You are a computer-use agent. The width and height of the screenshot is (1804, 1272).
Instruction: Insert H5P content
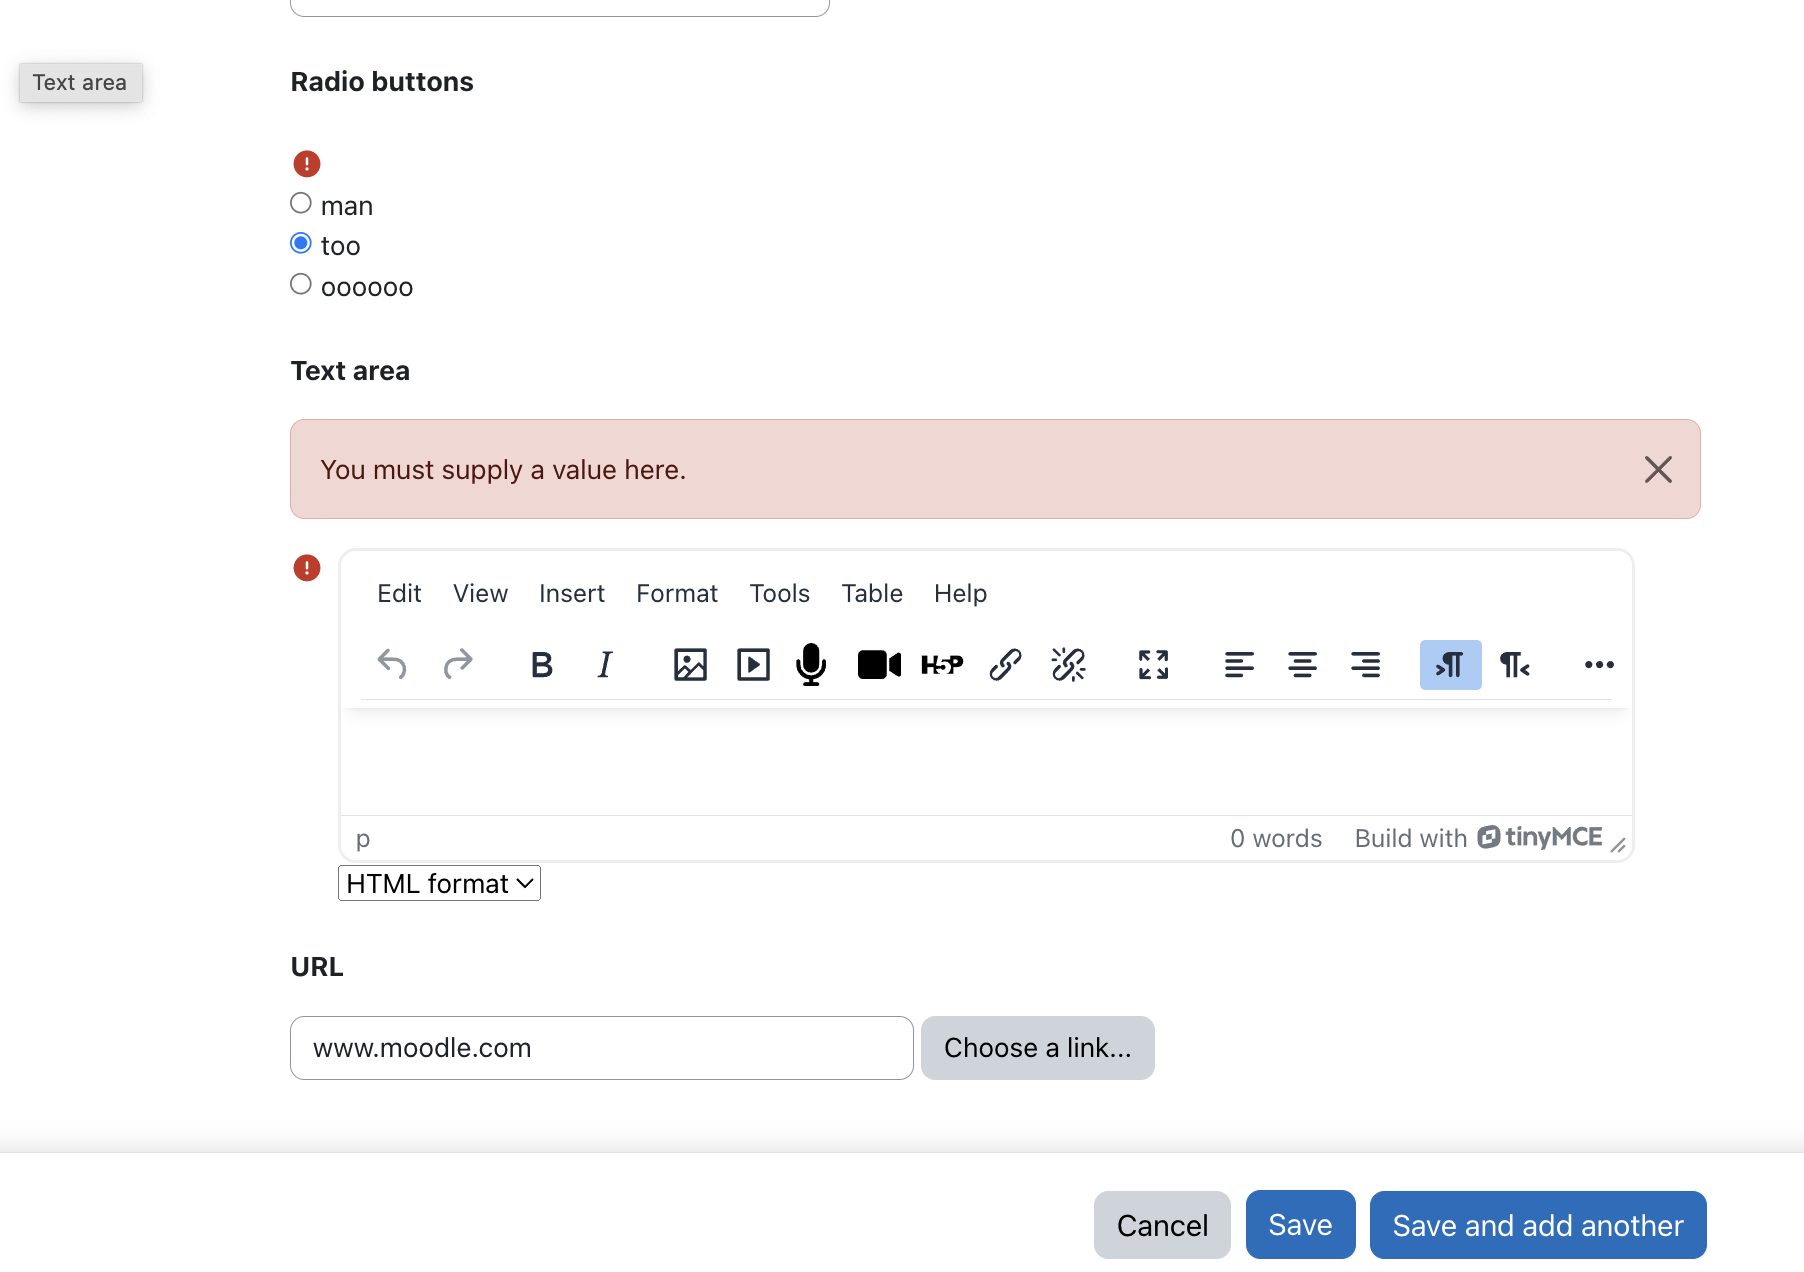[x=942, y=664]
